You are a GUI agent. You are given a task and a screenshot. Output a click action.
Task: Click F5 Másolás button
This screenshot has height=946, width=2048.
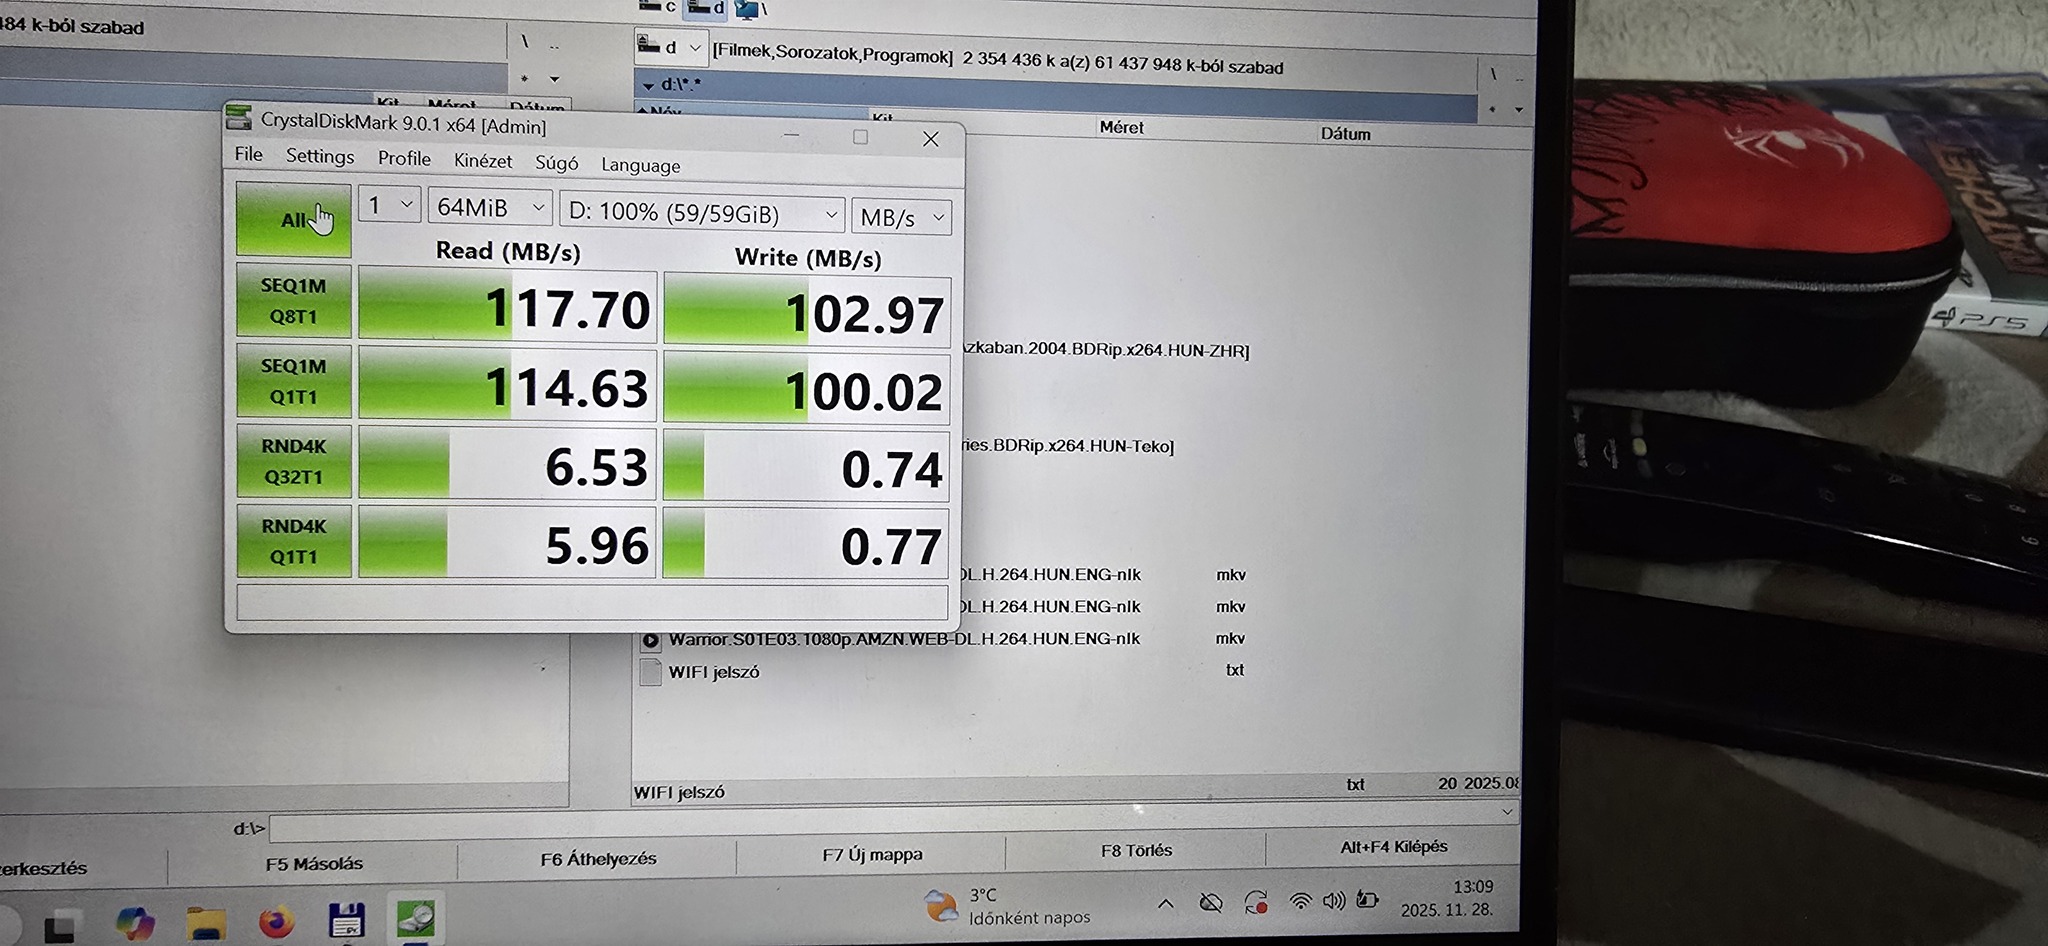313,864
